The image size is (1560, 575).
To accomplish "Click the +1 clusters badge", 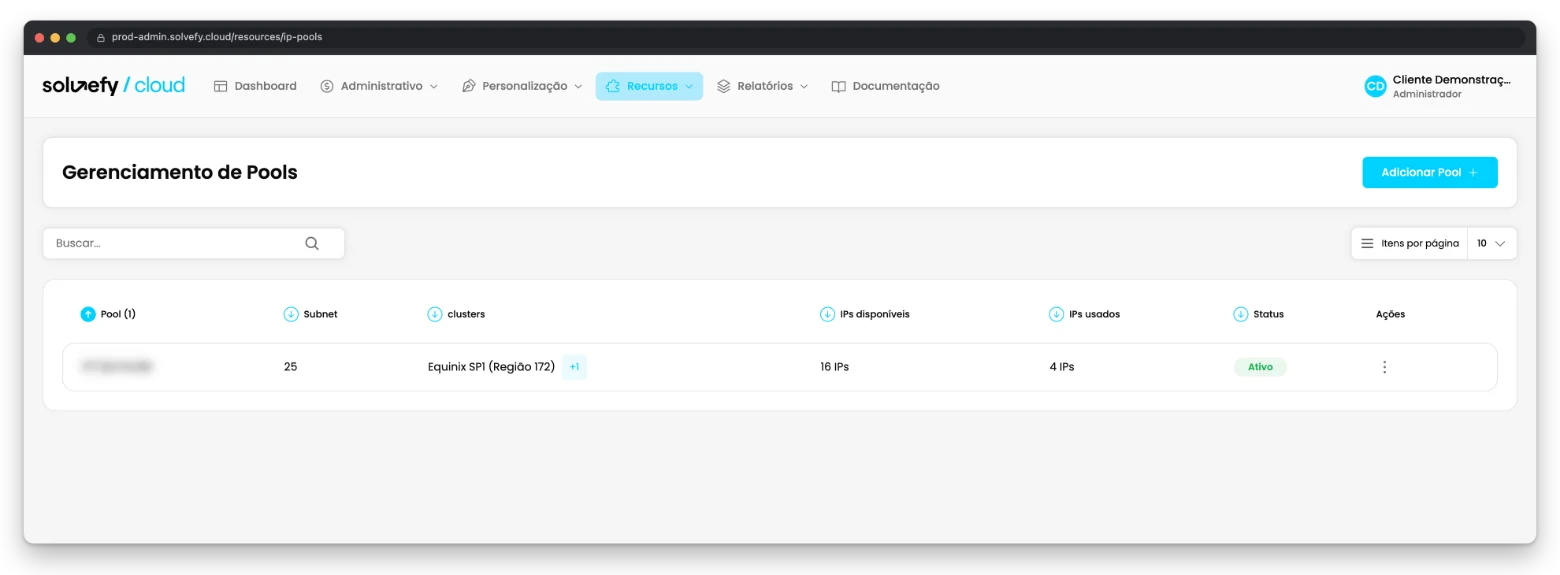I will tap(574, 367).
